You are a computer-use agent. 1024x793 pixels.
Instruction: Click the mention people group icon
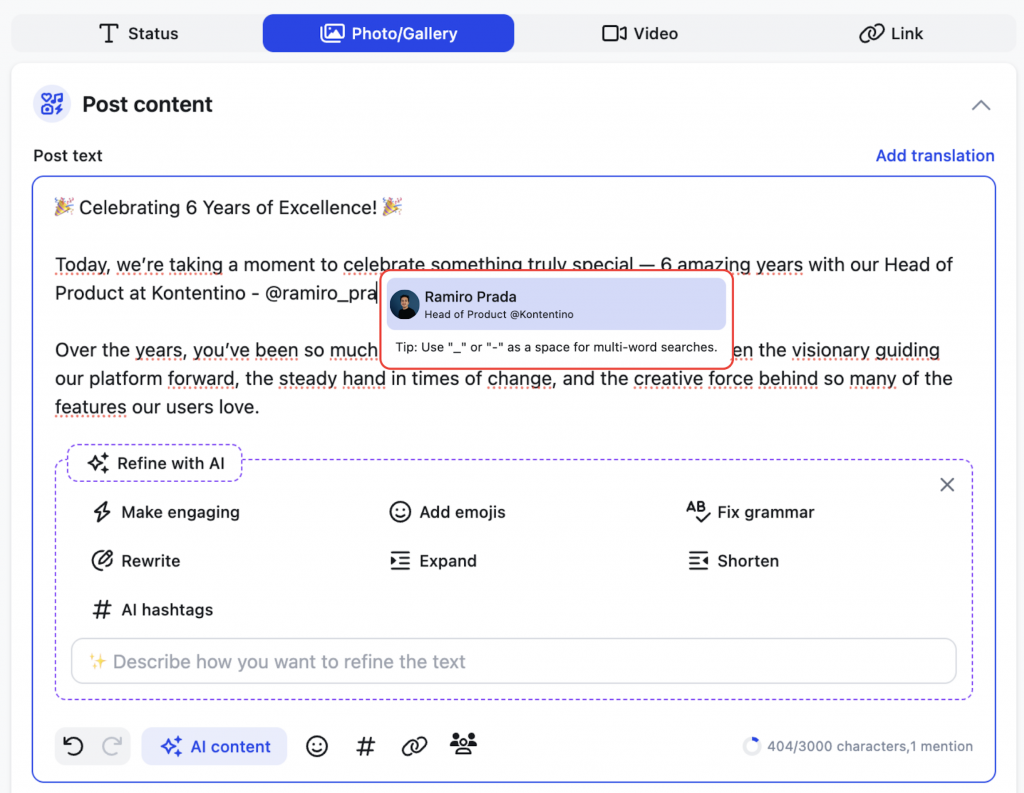[x=463, y=743]
